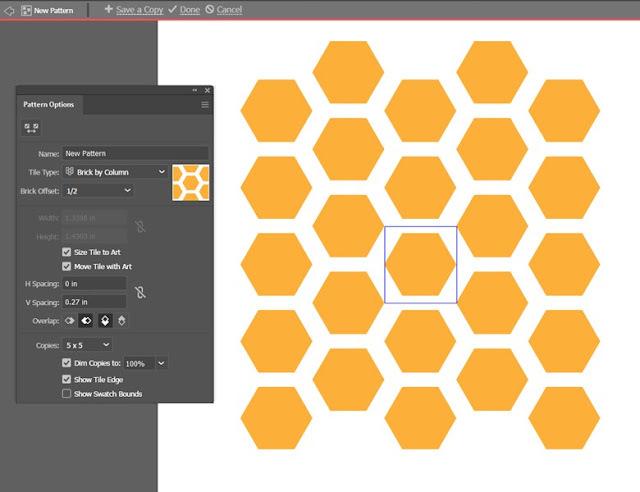The height and width of the screenshot is (492, 640).
Task: Click the H Spacing input field
Action: 94,283
